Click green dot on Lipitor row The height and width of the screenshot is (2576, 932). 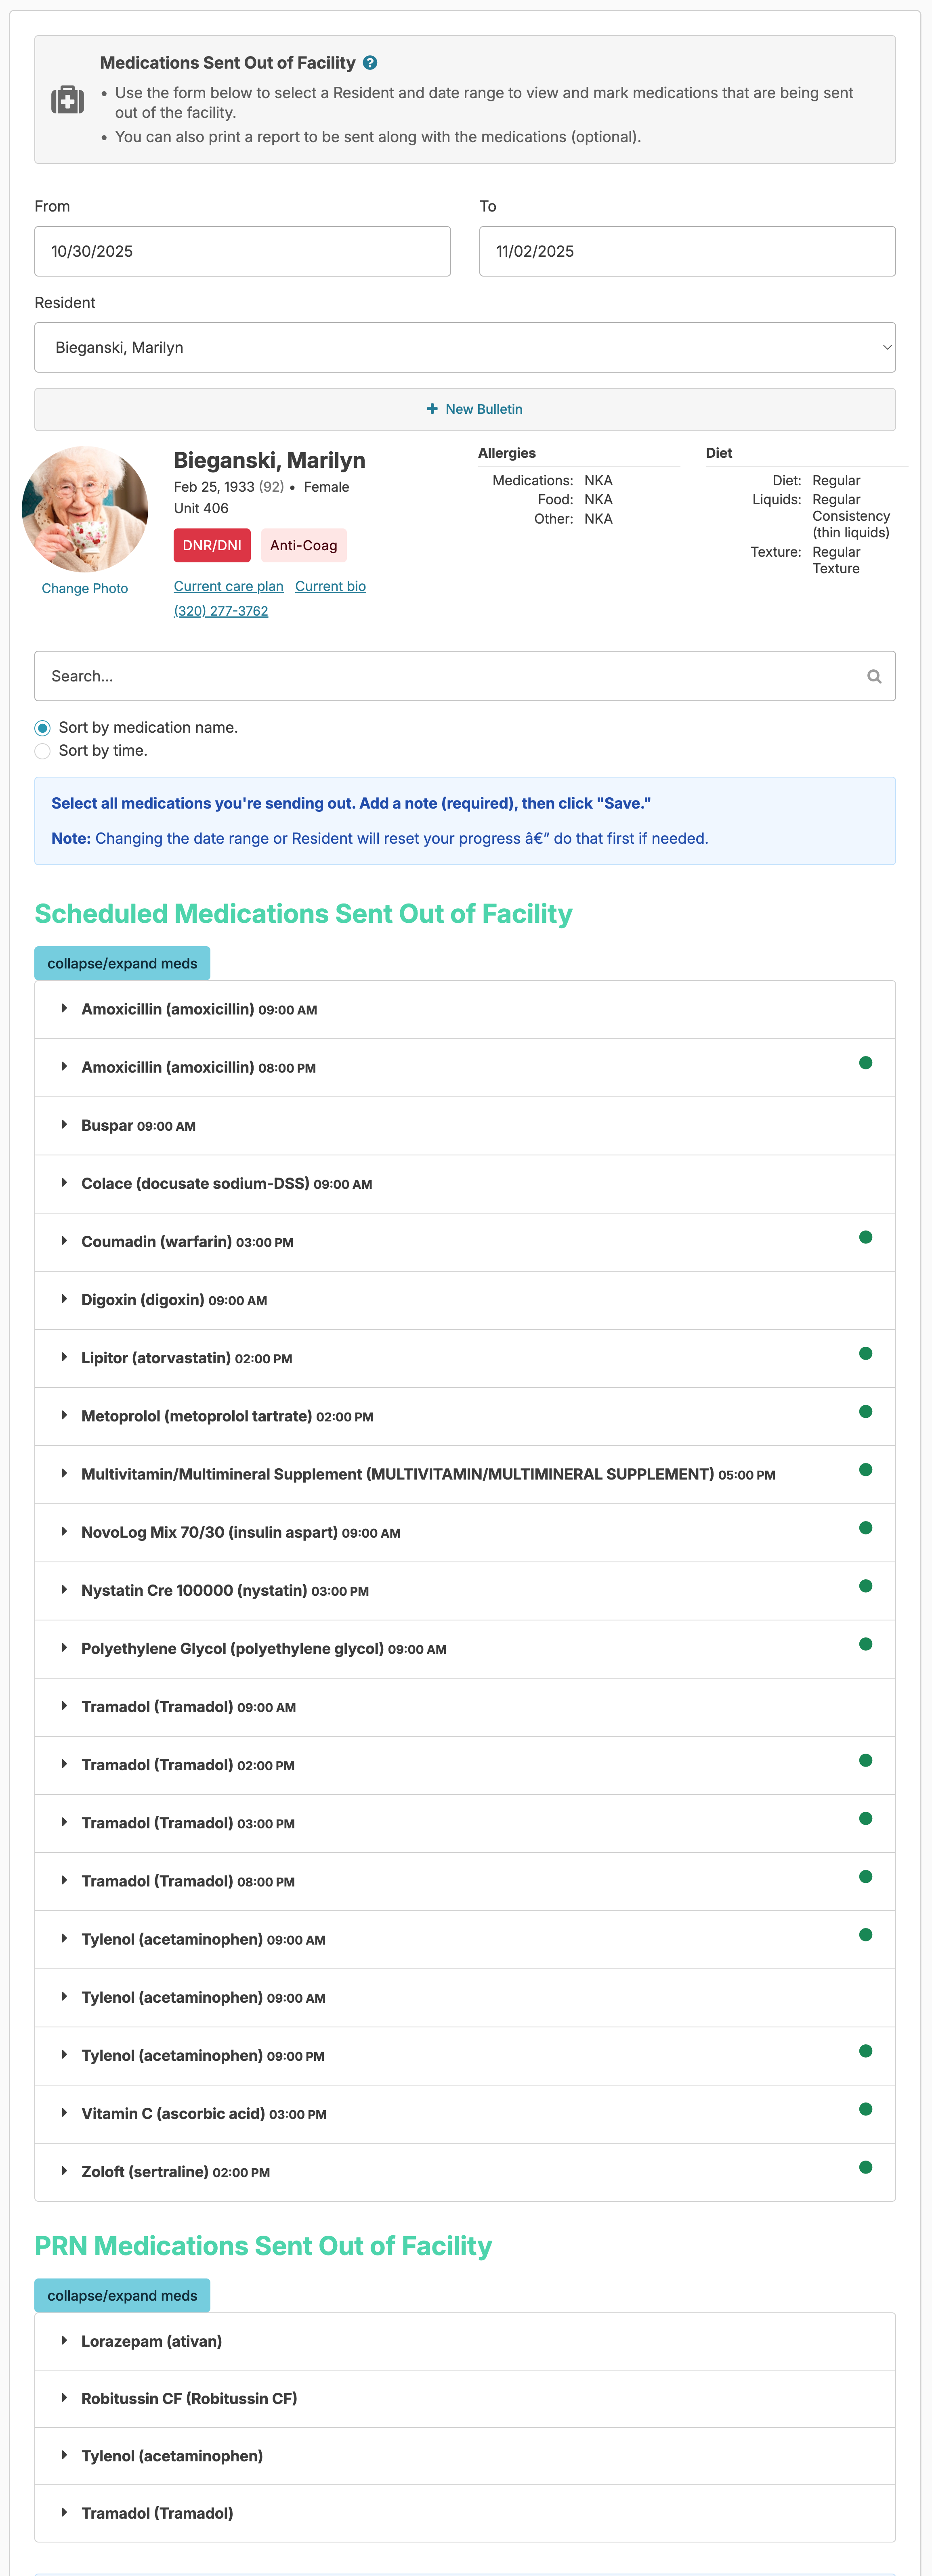pyautogui.click(x=865, y=1354)
